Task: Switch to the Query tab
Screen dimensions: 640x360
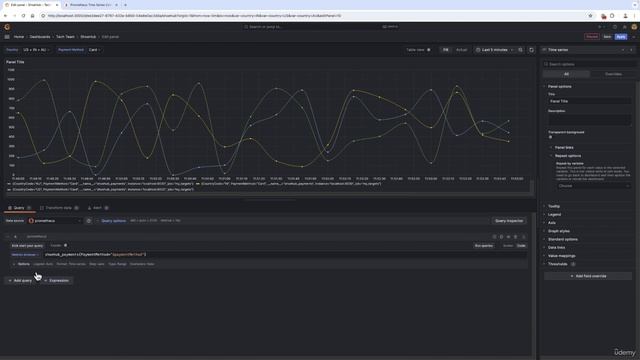Action: point(19,208)
